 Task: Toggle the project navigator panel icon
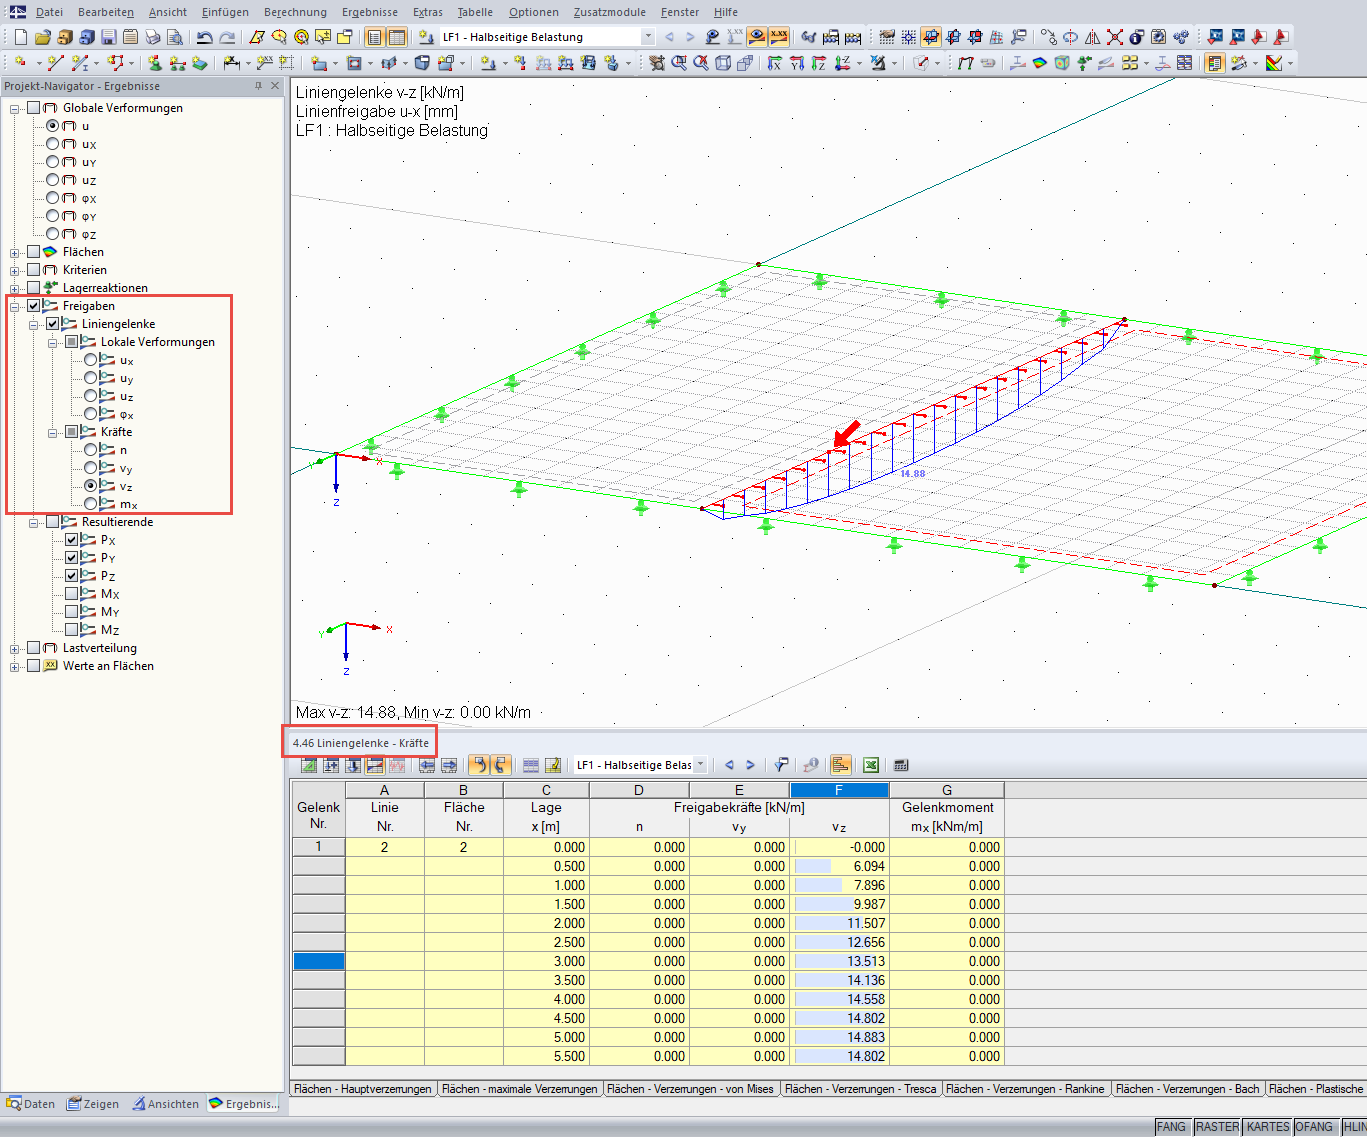point(374,37)
